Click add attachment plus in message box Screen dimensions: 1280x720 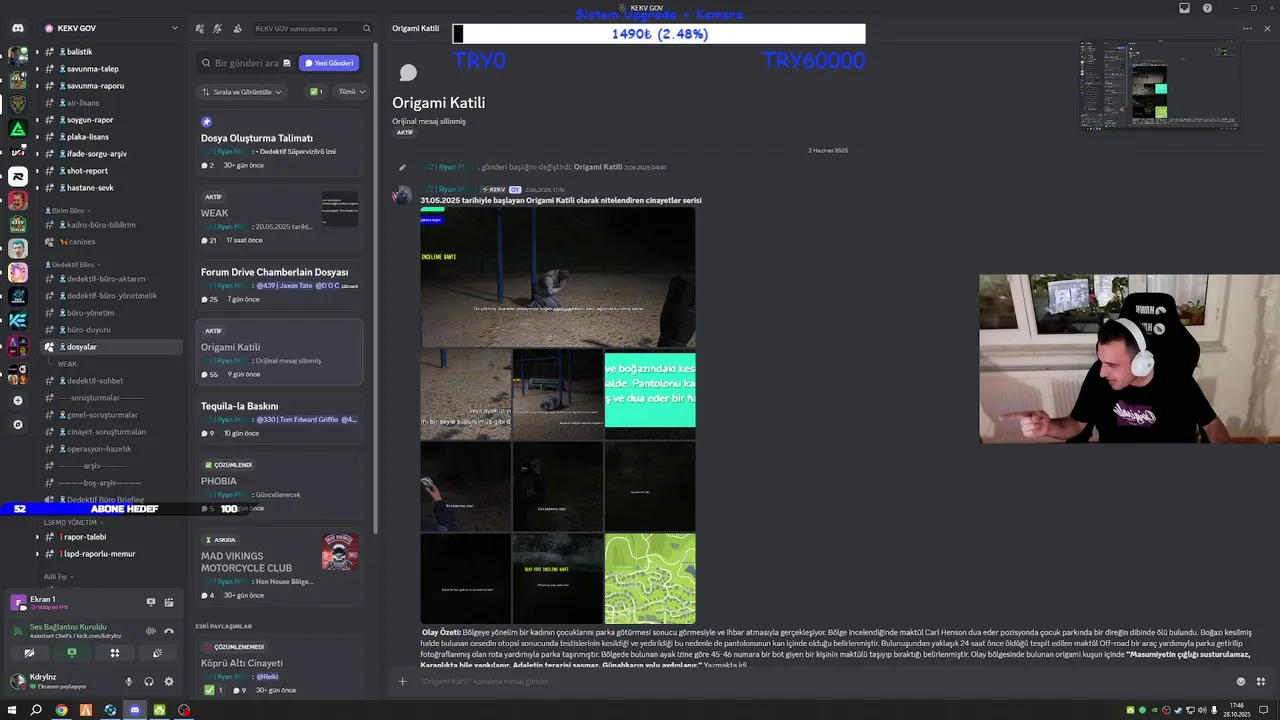click(402, 681)
